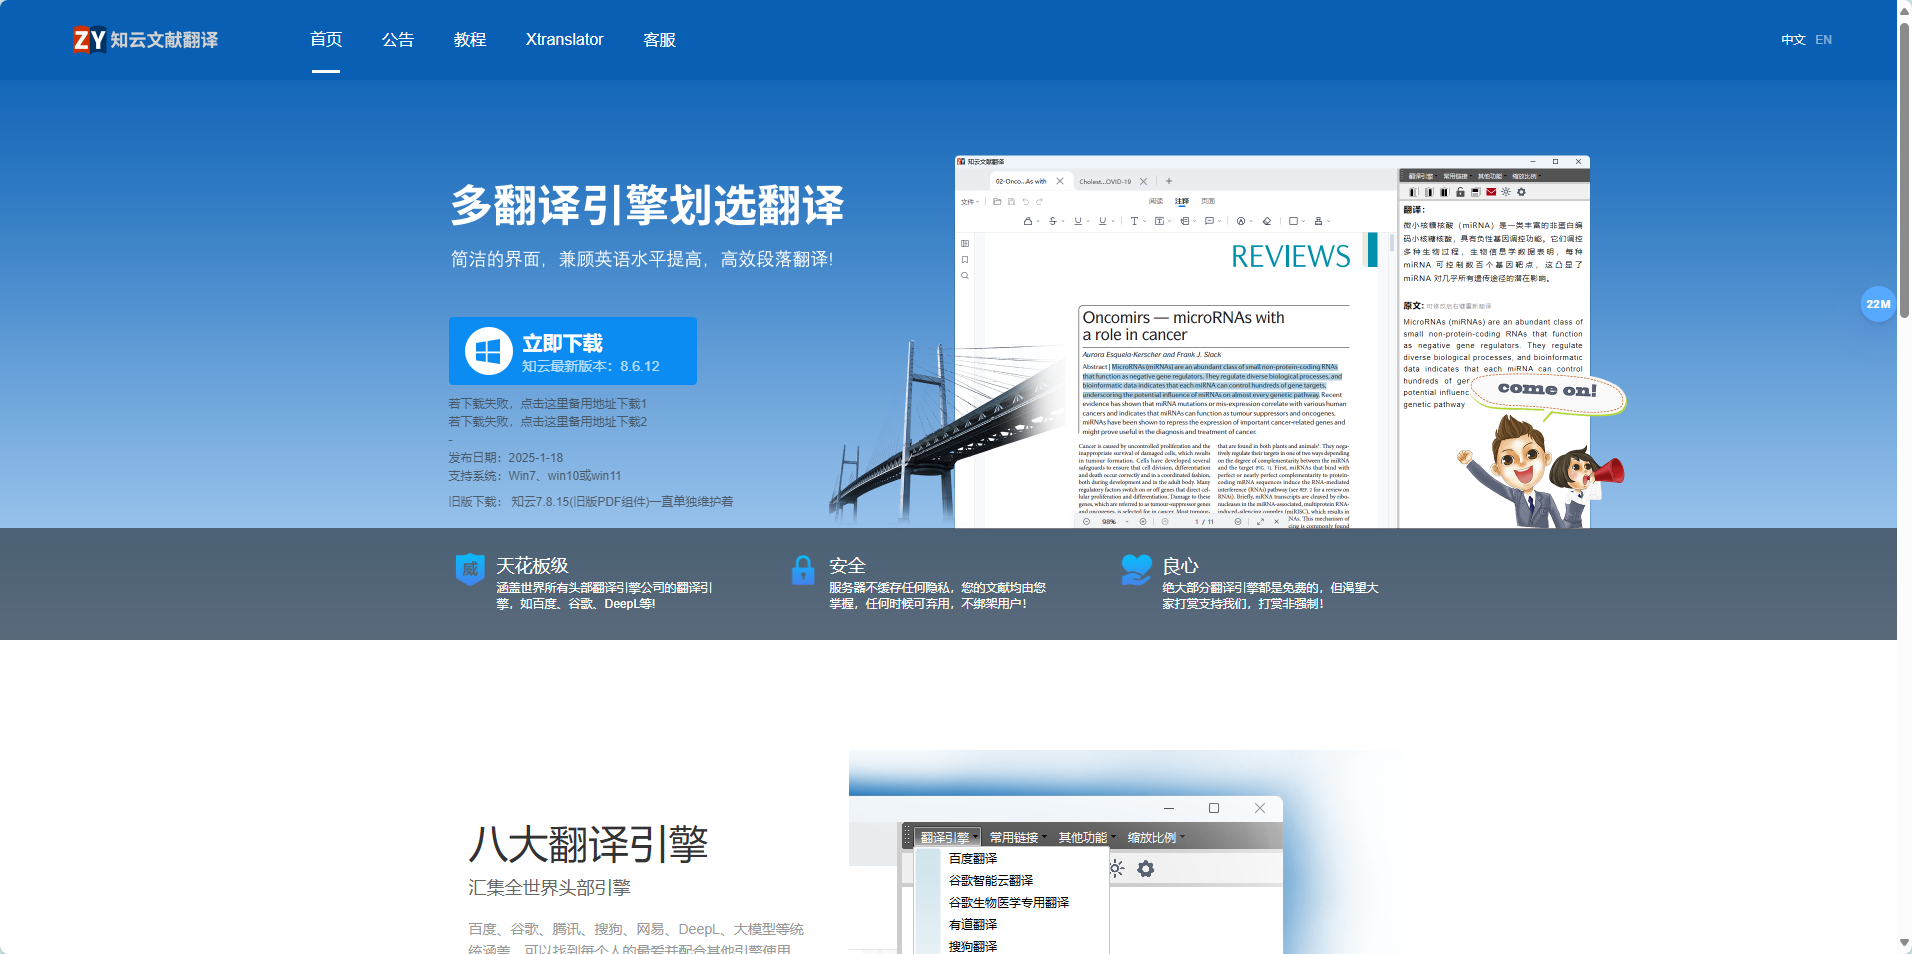
Task: Switch site language to EN
Action: tap(1824, 40)
